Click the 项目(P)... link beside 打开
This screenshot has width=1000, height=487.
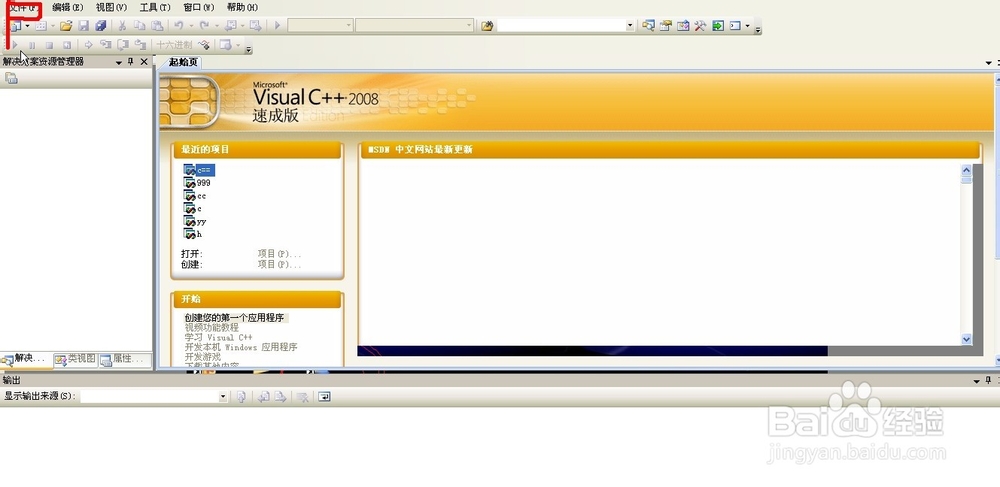(x=279, y=254)
